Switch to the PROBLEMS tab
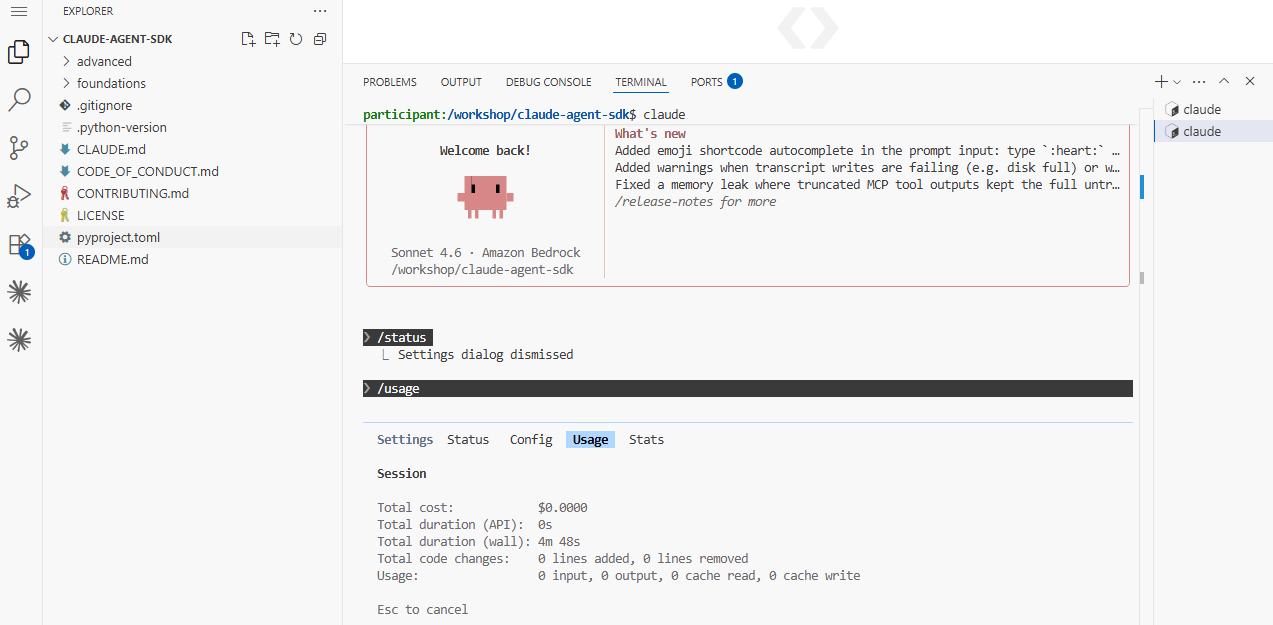This screenshot has width=1273, height=625. [390, 82]
